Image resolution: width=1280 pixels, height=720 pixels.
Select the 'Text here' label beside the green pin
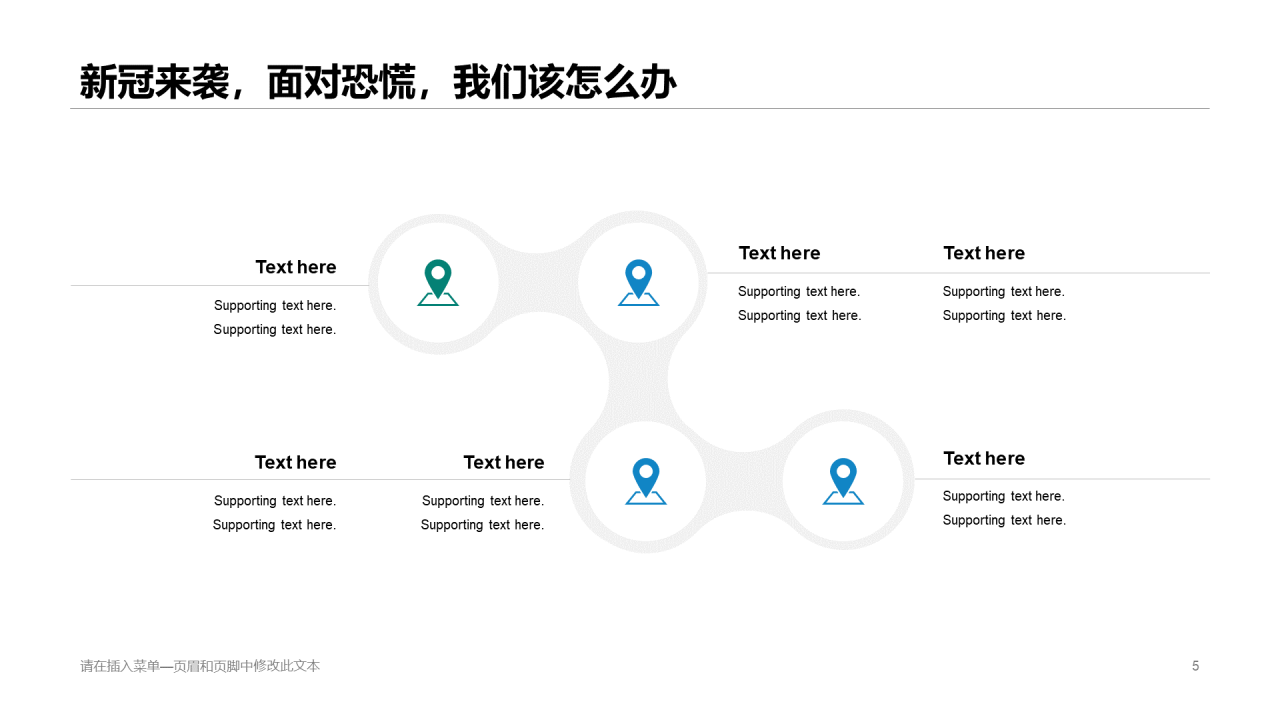pyautogui.click(x=295, y=267)
